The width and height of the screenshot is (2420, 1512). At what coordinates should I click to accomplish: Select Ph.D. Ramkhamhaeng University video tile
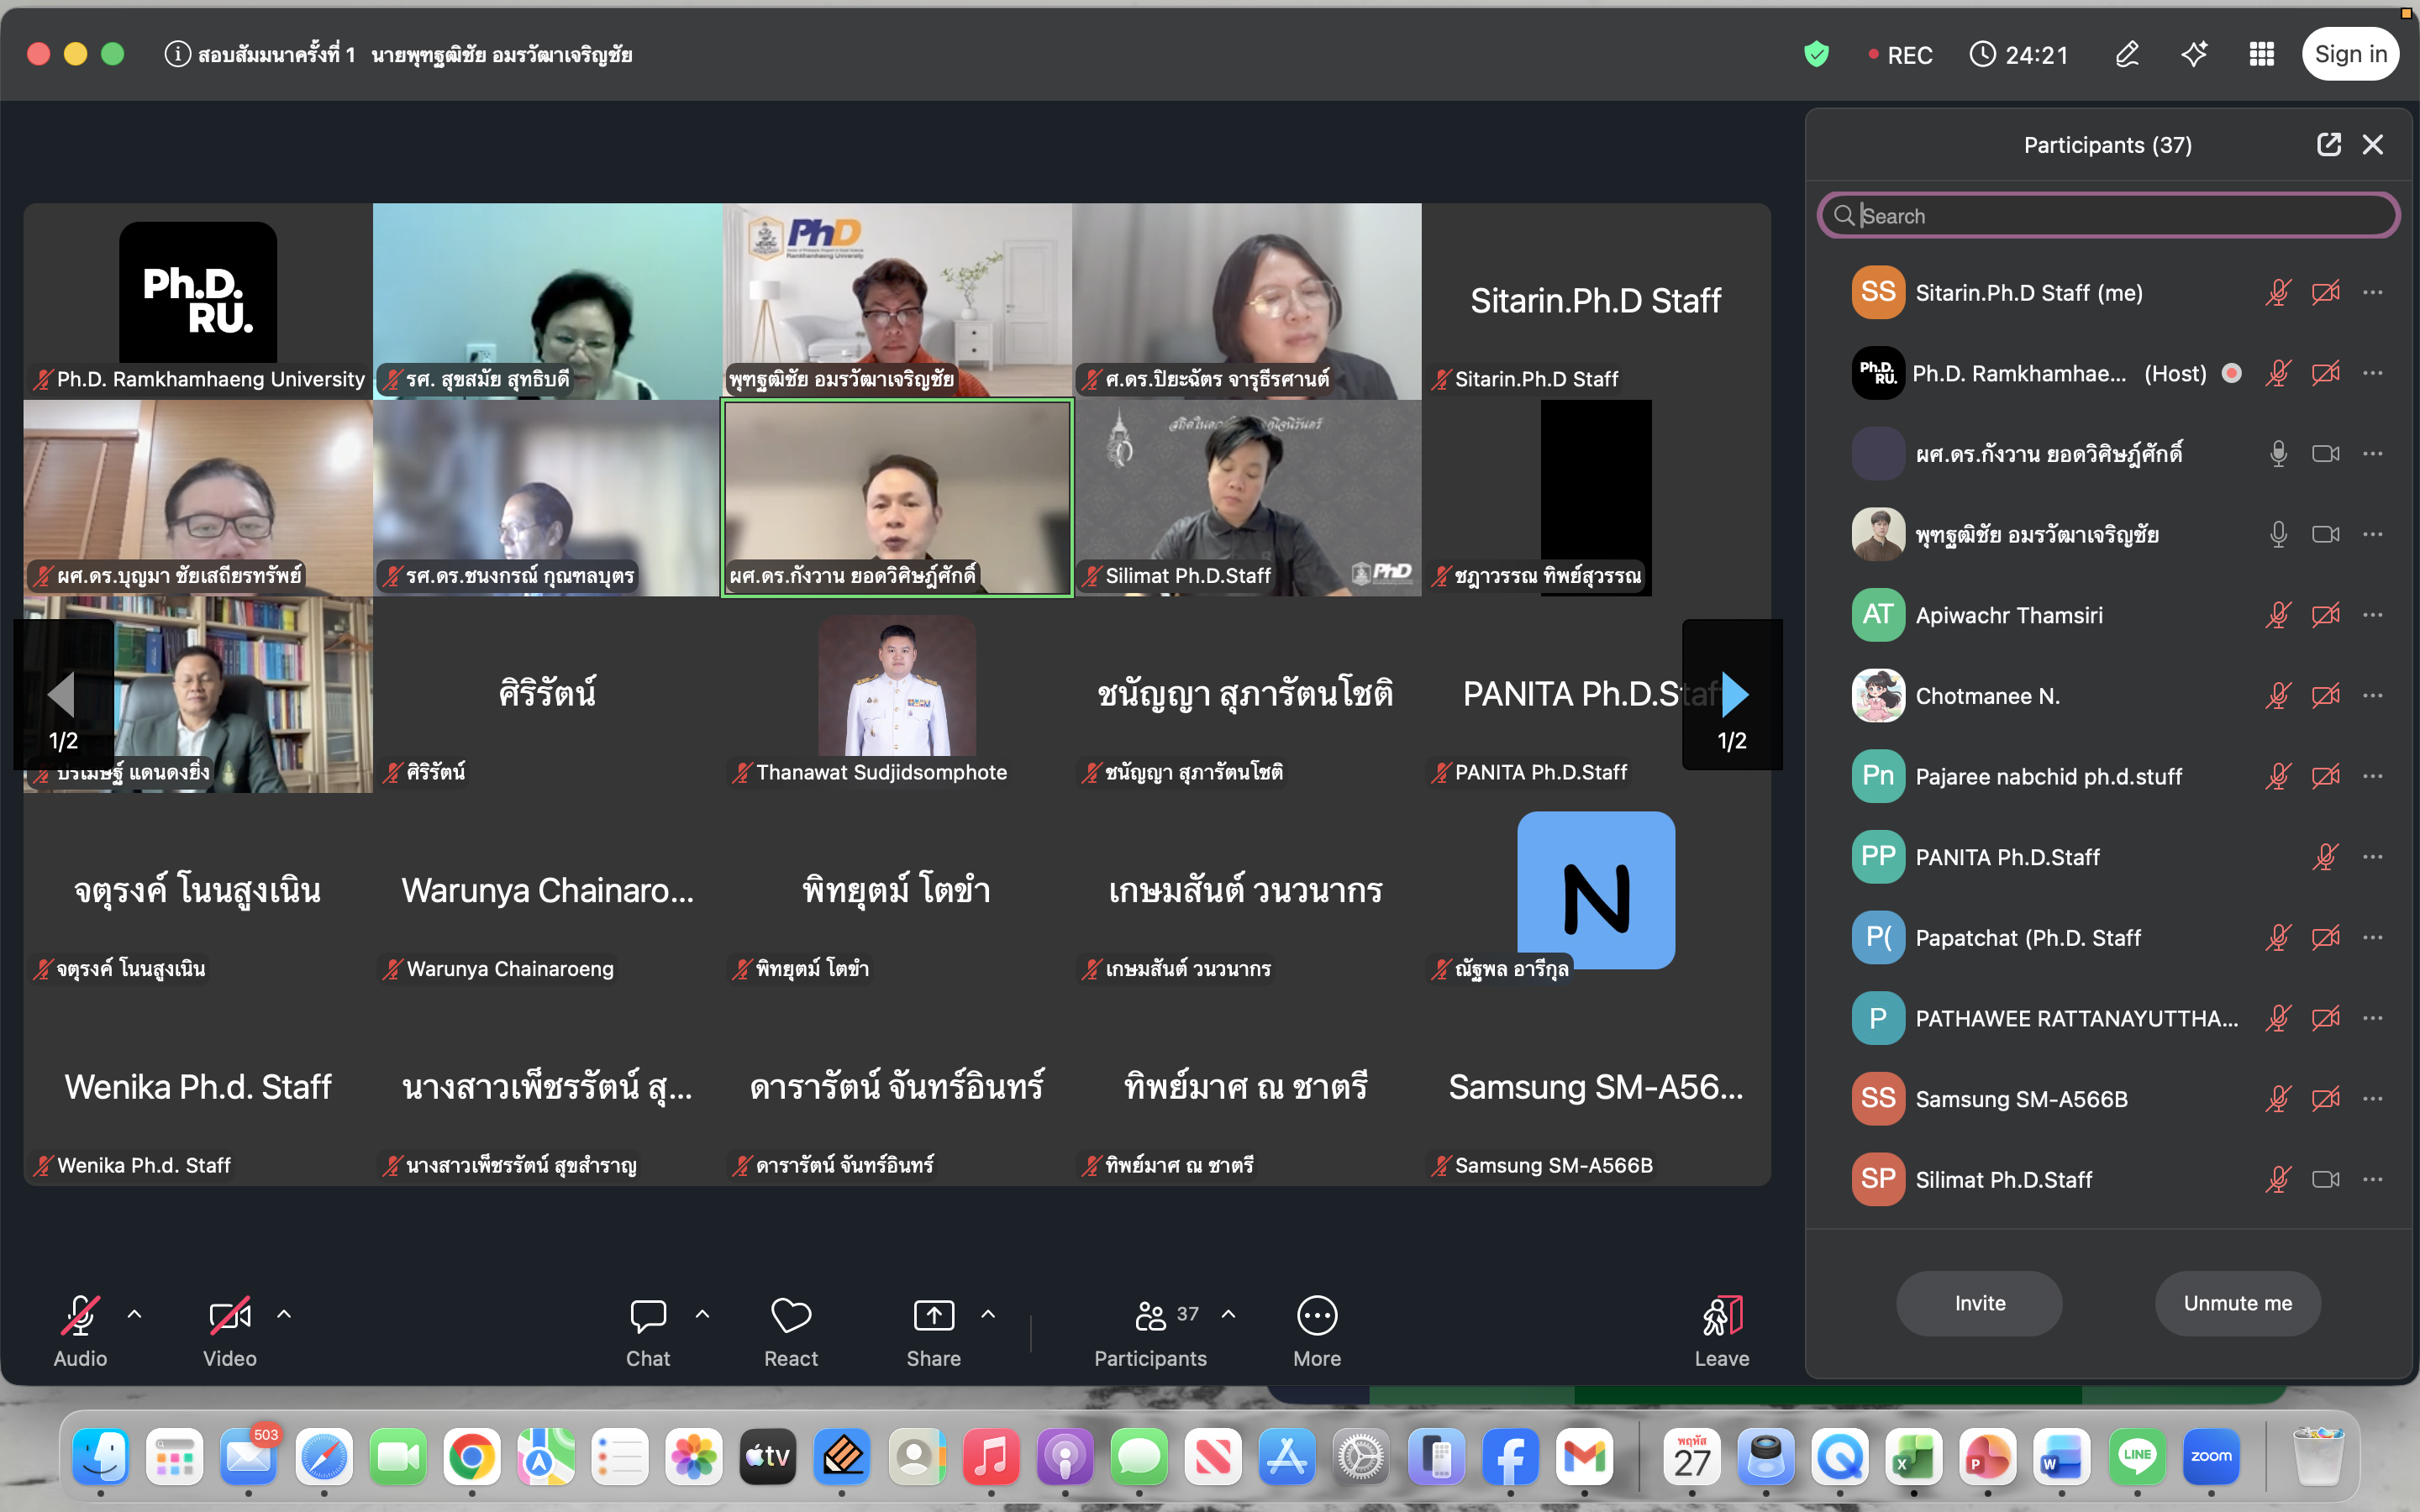point(198,301)
